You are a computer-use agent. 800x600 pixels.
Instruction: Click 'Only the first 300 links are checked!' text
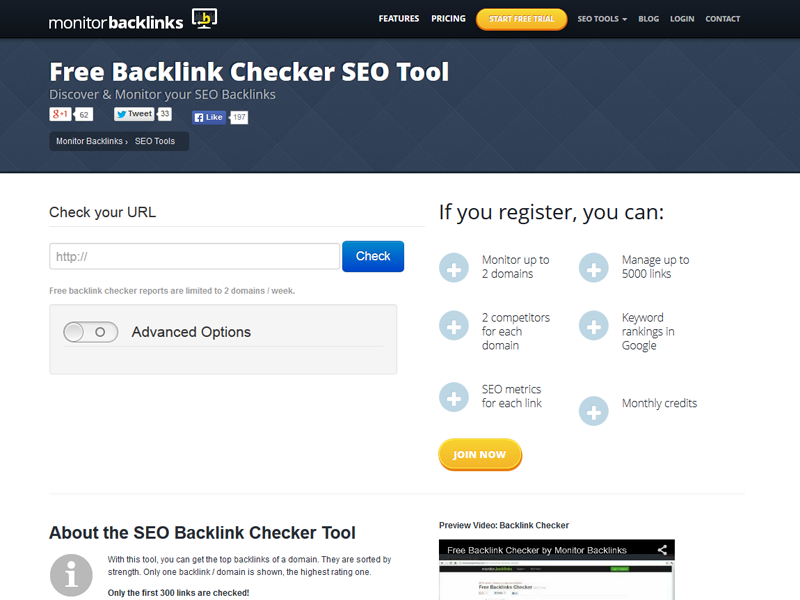[x=178, y=593]
